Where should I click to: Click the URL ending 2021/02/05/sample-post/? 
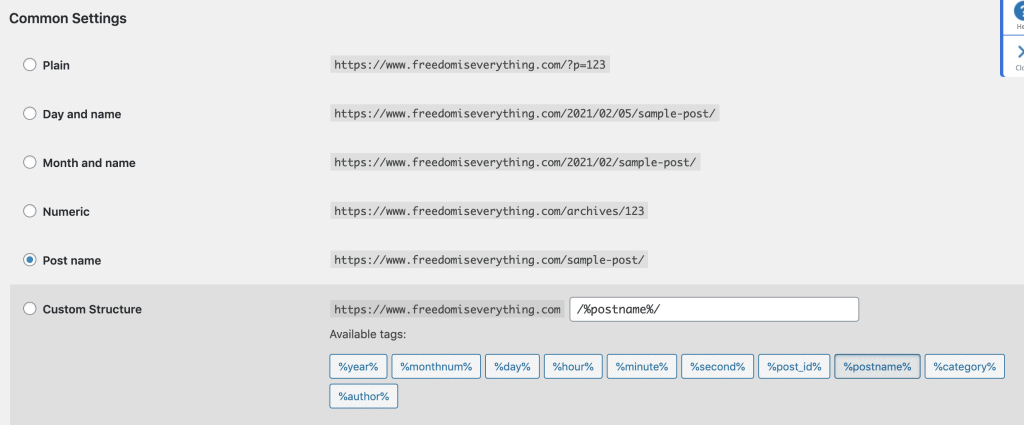[x=524, y=114]
